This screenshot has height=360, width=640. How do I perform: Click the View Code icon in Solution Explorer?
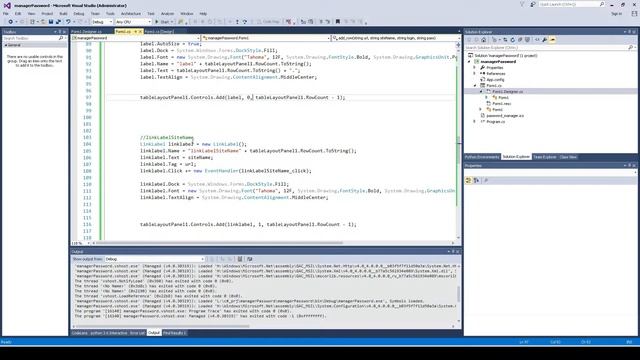tap(537, 40)
